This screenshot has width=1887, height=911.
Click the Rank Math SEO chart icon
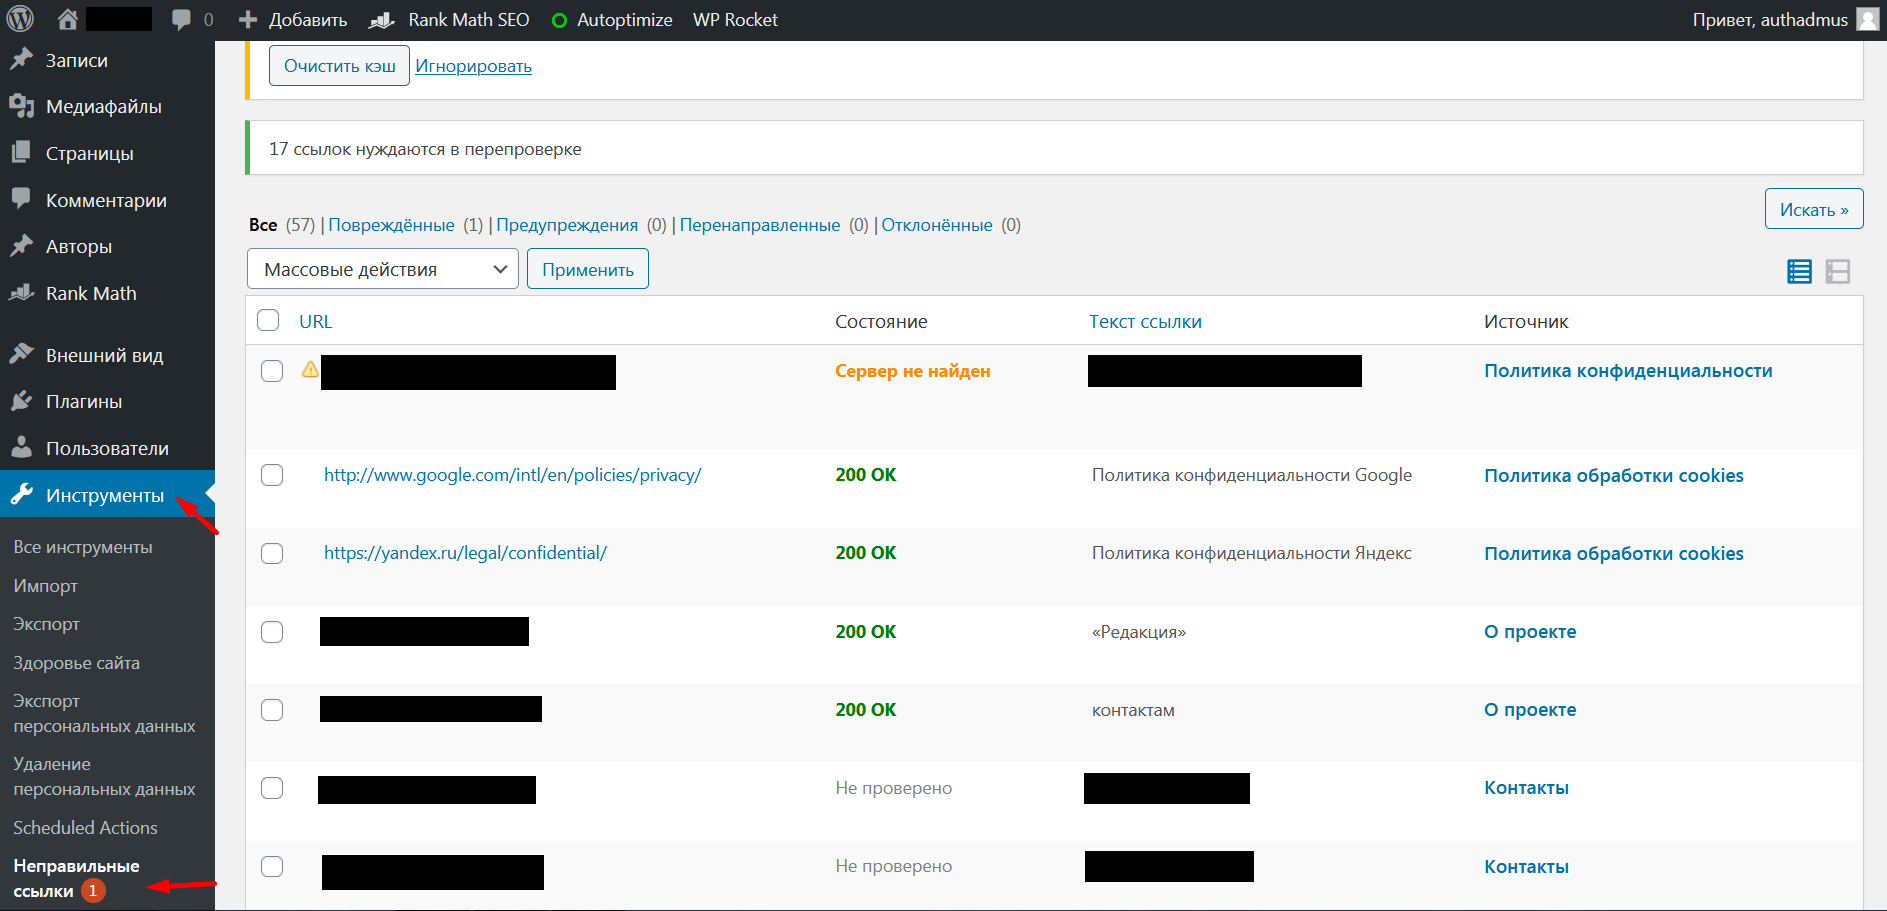[x=380, y=18]
